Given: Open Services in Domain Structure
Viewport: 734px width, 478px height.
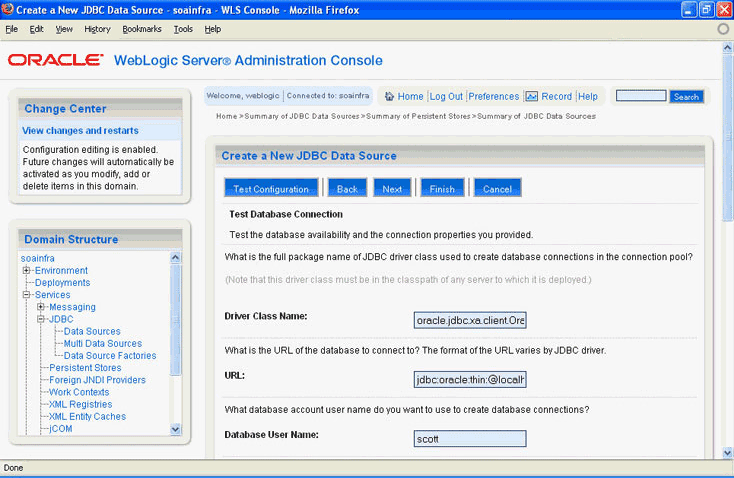Looking at the screenshot, I should coord(52,294).
